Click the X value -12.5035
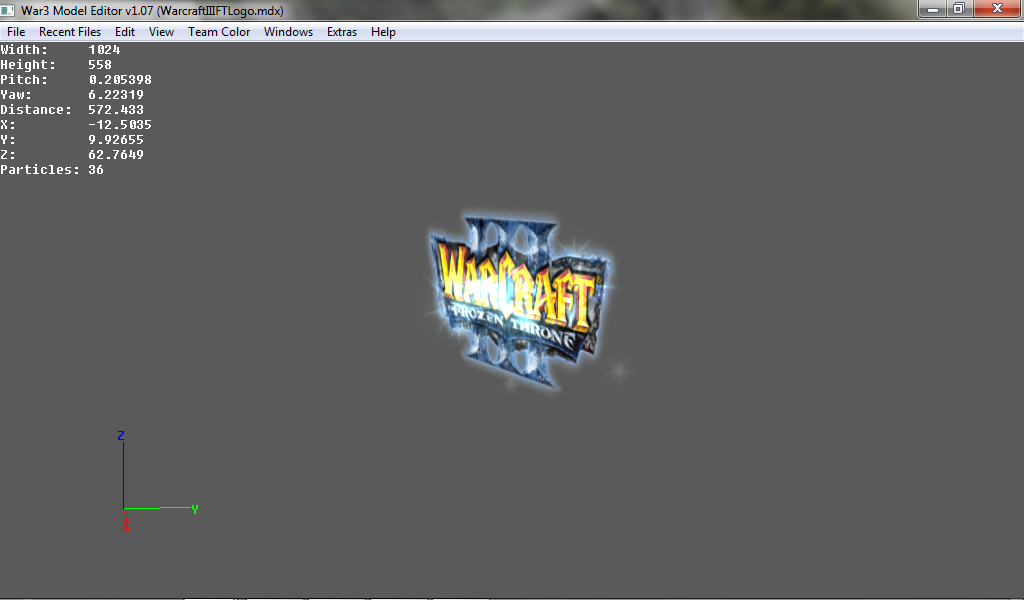Image resolution: width=1024 pixels, height=600 pixels. (120, 125)
